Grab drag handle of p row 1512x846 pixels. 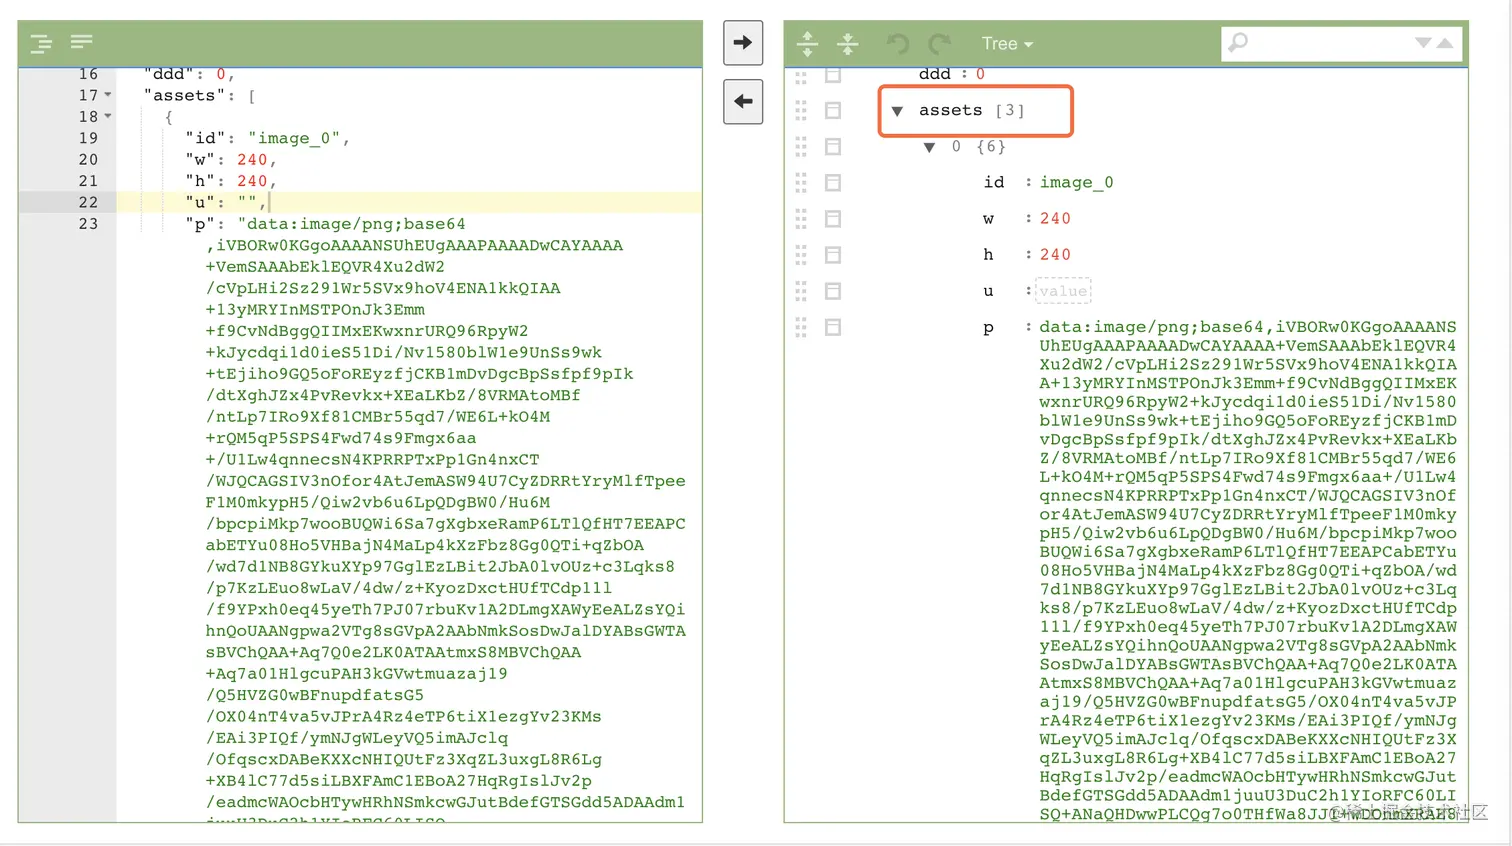point(801,327)
